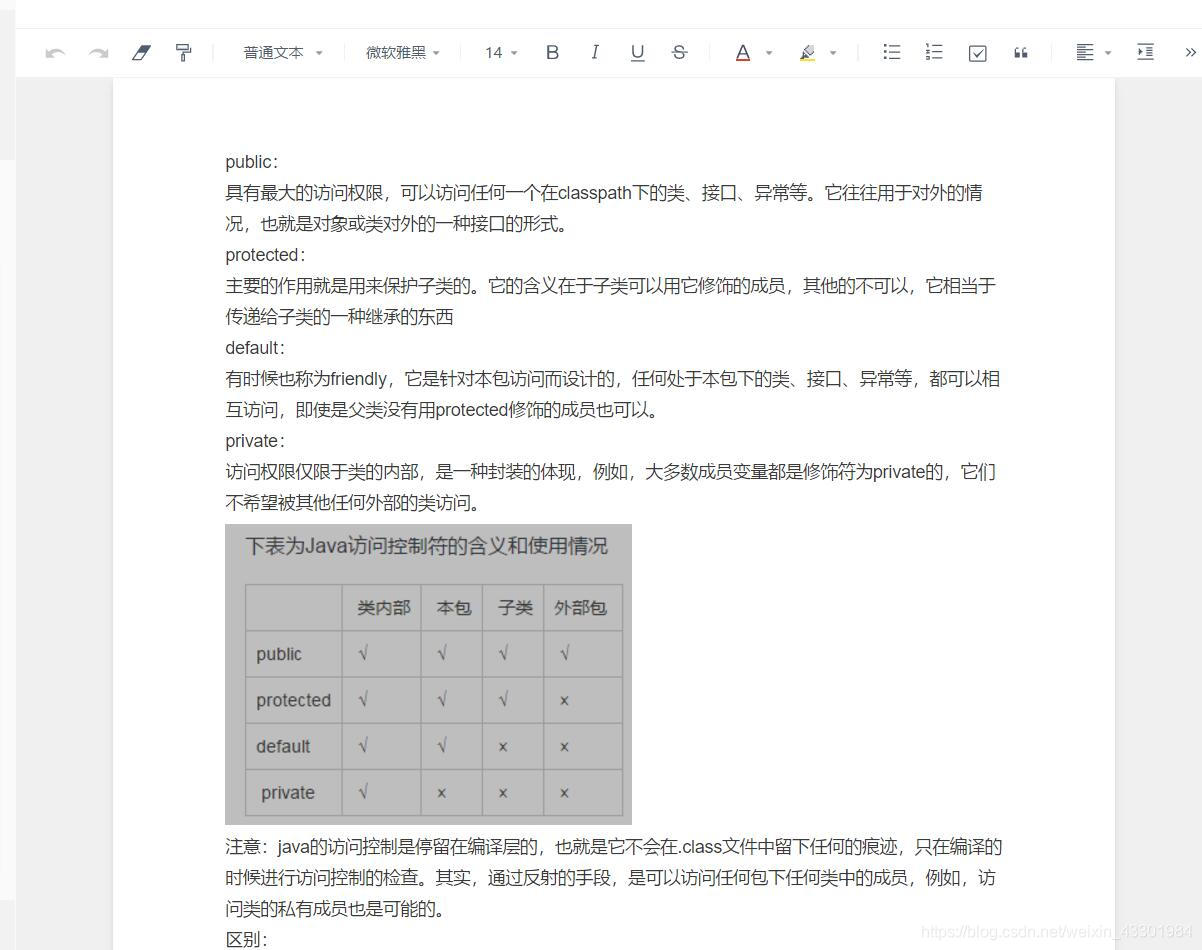This screenshot has width=1202, height=950.
Task: Click the '类内部' column header in table
Action: (384, 608)
